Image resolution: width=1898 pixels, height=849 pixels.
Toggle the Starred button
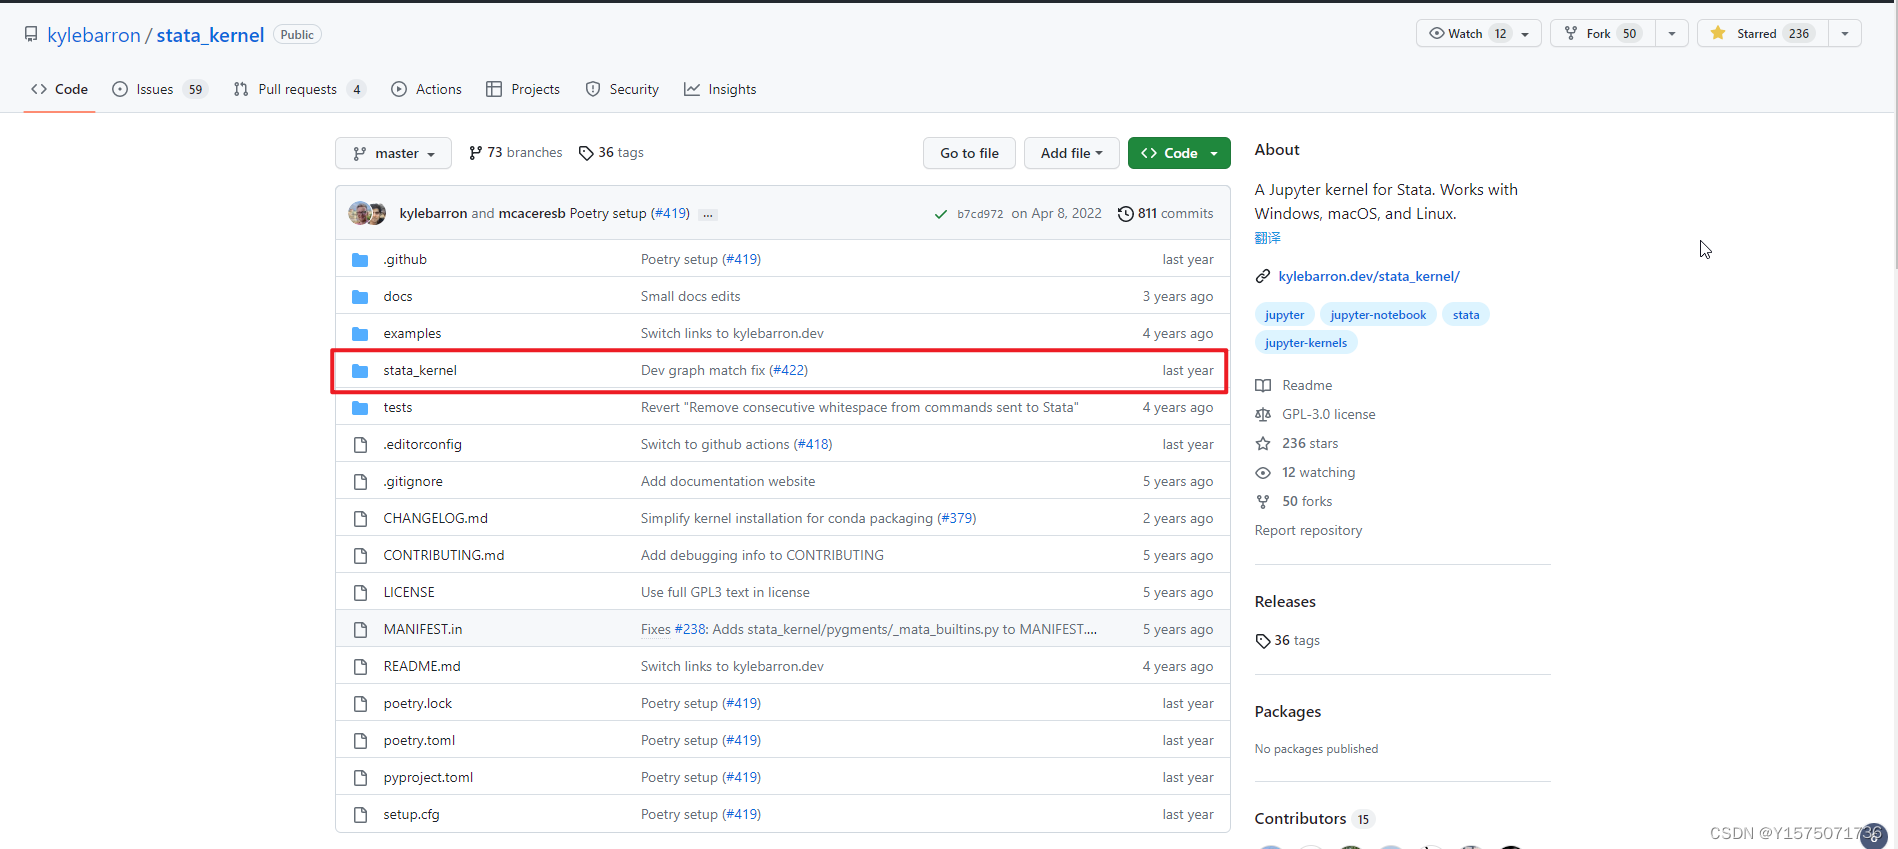tap(1763, 34)
